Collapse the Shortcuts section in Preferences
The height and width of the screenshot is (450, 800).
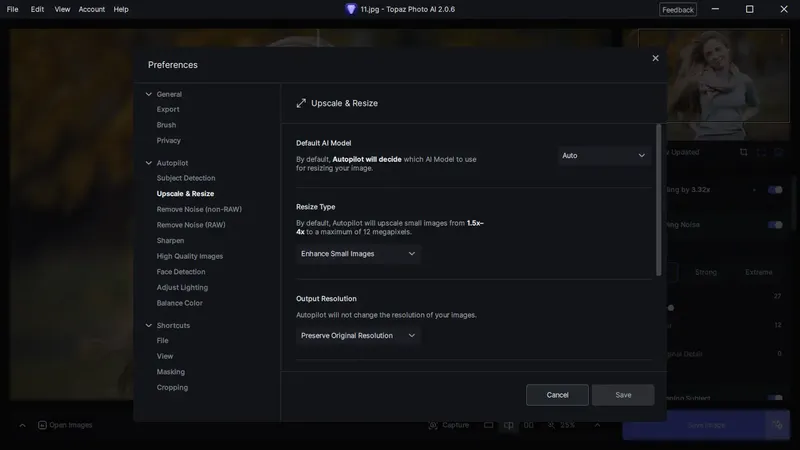pos(148,326)
